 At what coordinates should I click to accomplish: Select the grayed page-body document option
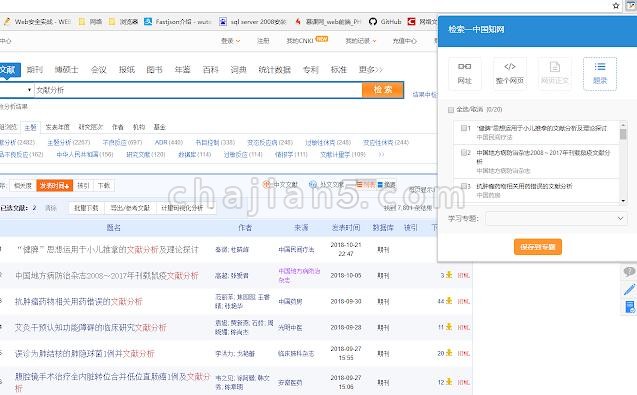[x=555, y=74]
